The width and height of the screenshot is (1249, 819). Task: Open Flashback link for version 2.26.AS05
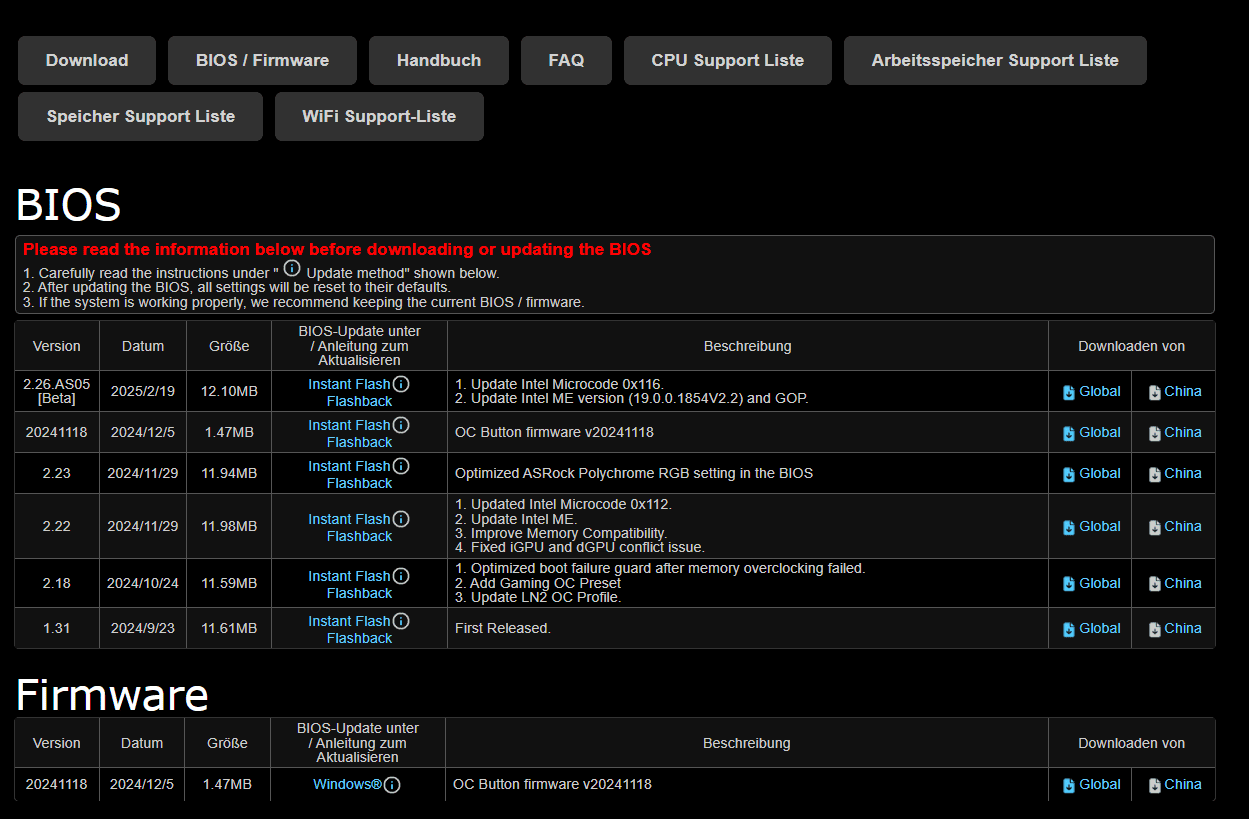[359, 401]
